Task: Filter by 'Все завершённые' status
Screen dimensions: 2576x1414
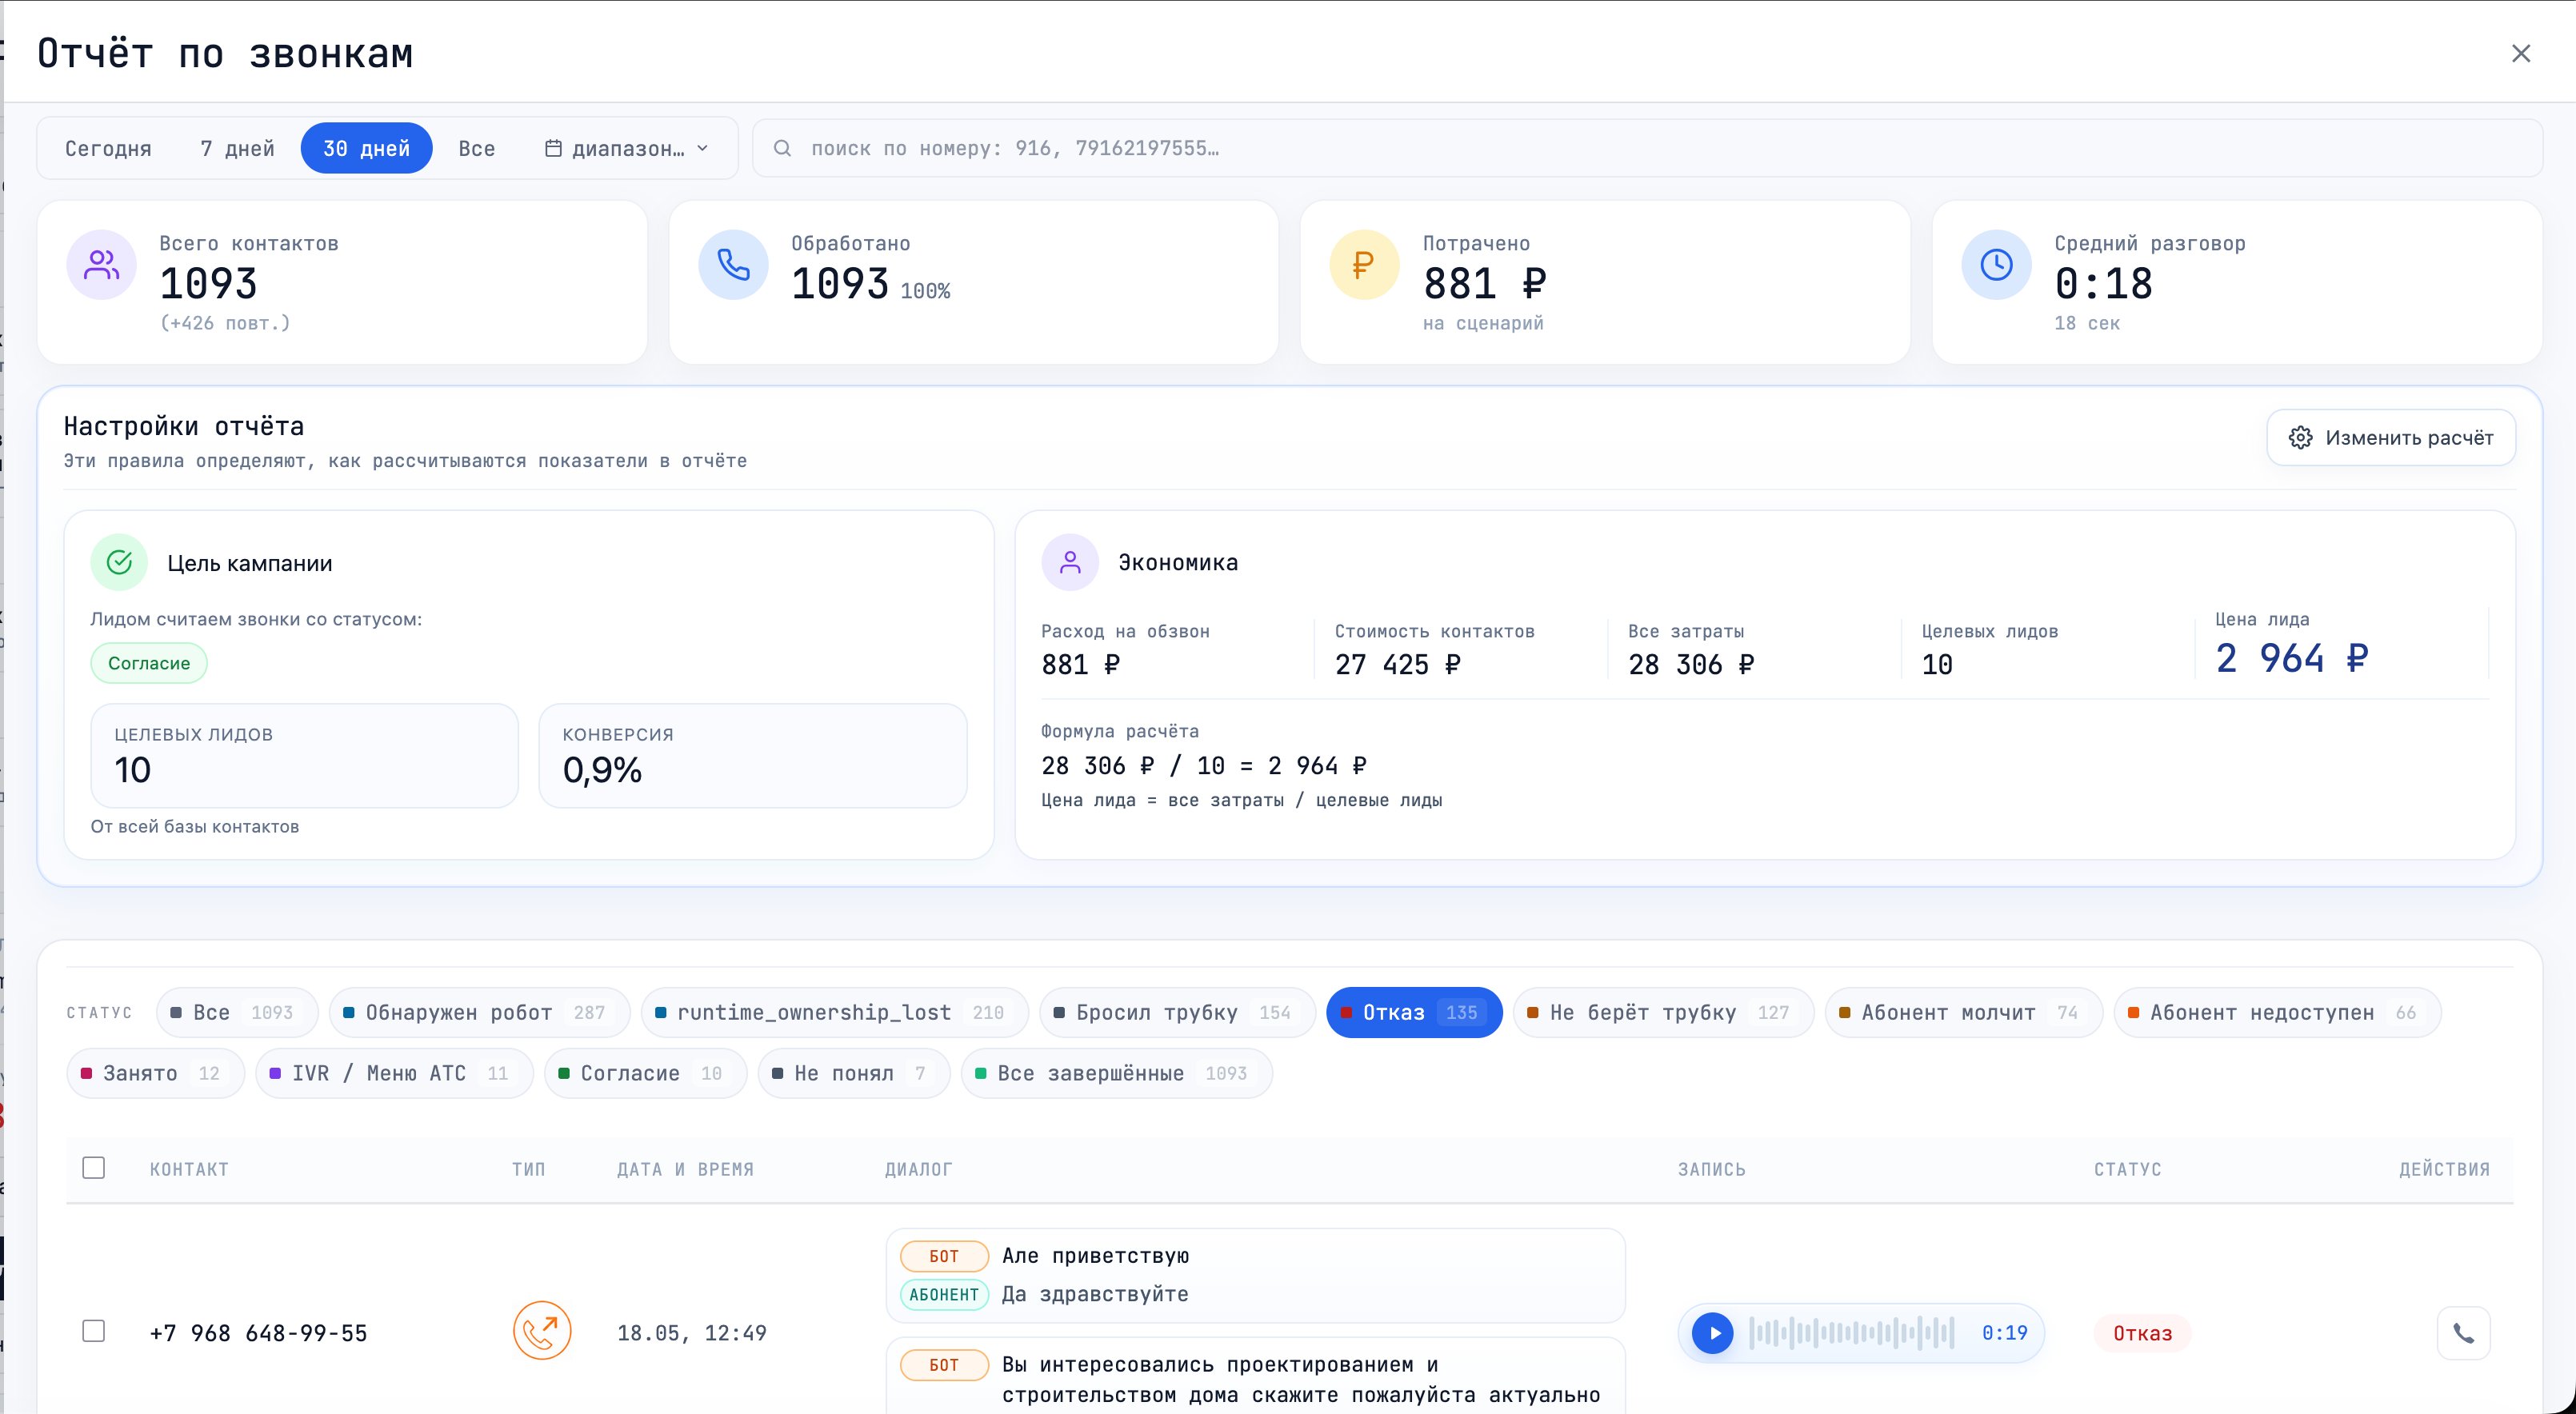Action: 1116,1073
